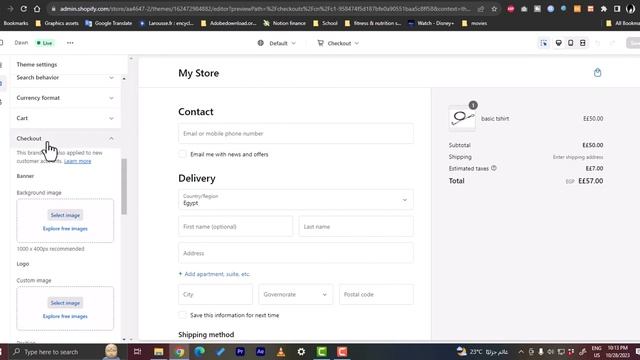The image size is (640, 360).
Task: Open Task View in taskbar
Action: pyautogui.click(x=138, y=351)
